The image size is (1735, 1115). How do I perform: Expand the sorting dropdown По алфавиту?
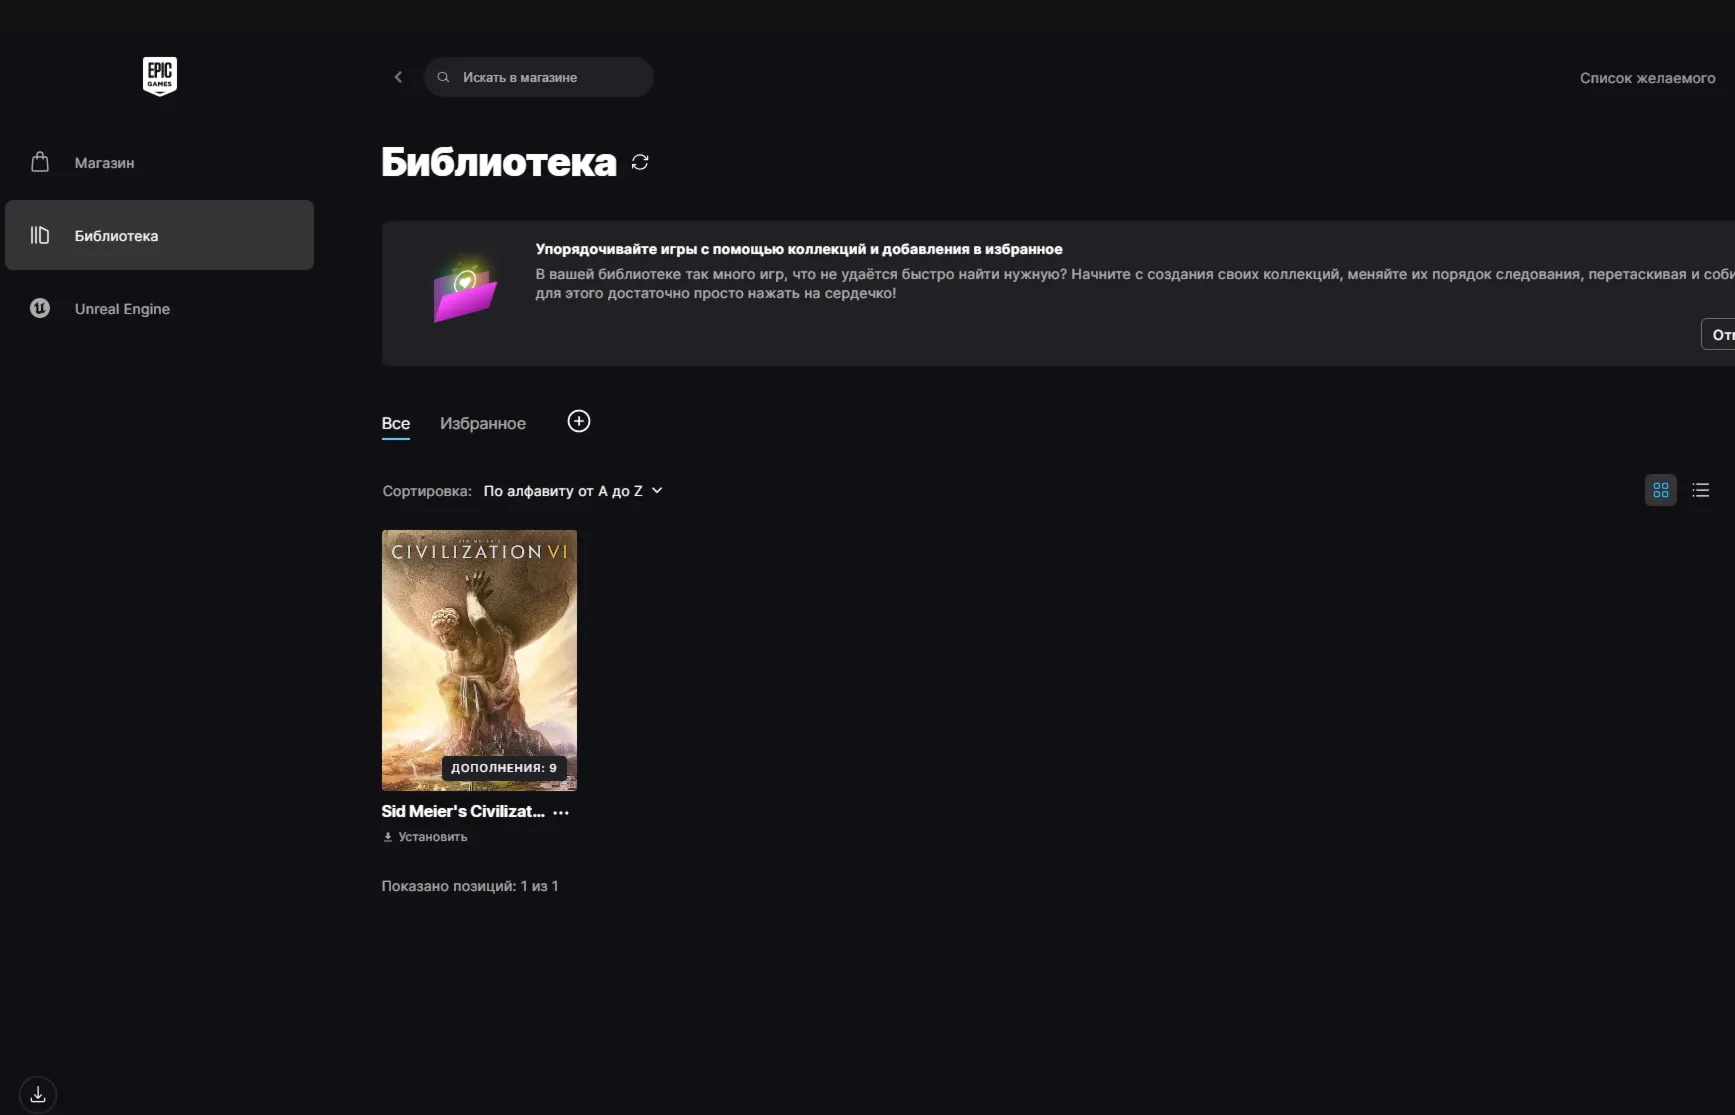coord(573,491)
